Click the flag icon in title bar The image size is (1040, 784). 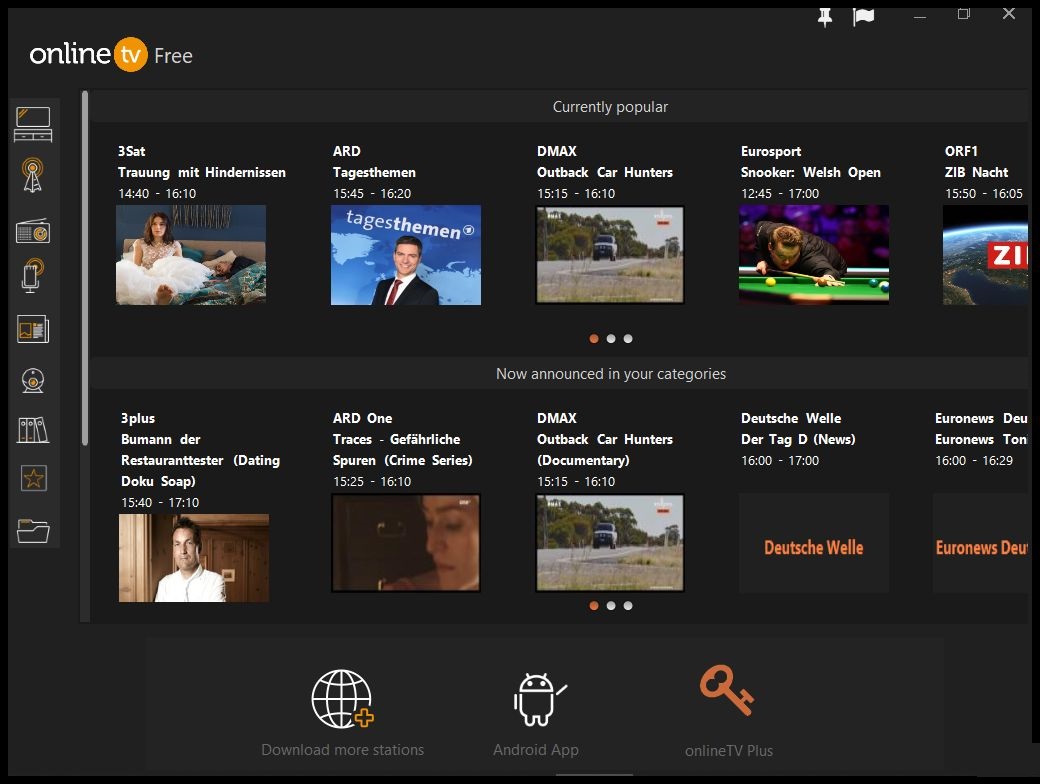coord(863,17)
